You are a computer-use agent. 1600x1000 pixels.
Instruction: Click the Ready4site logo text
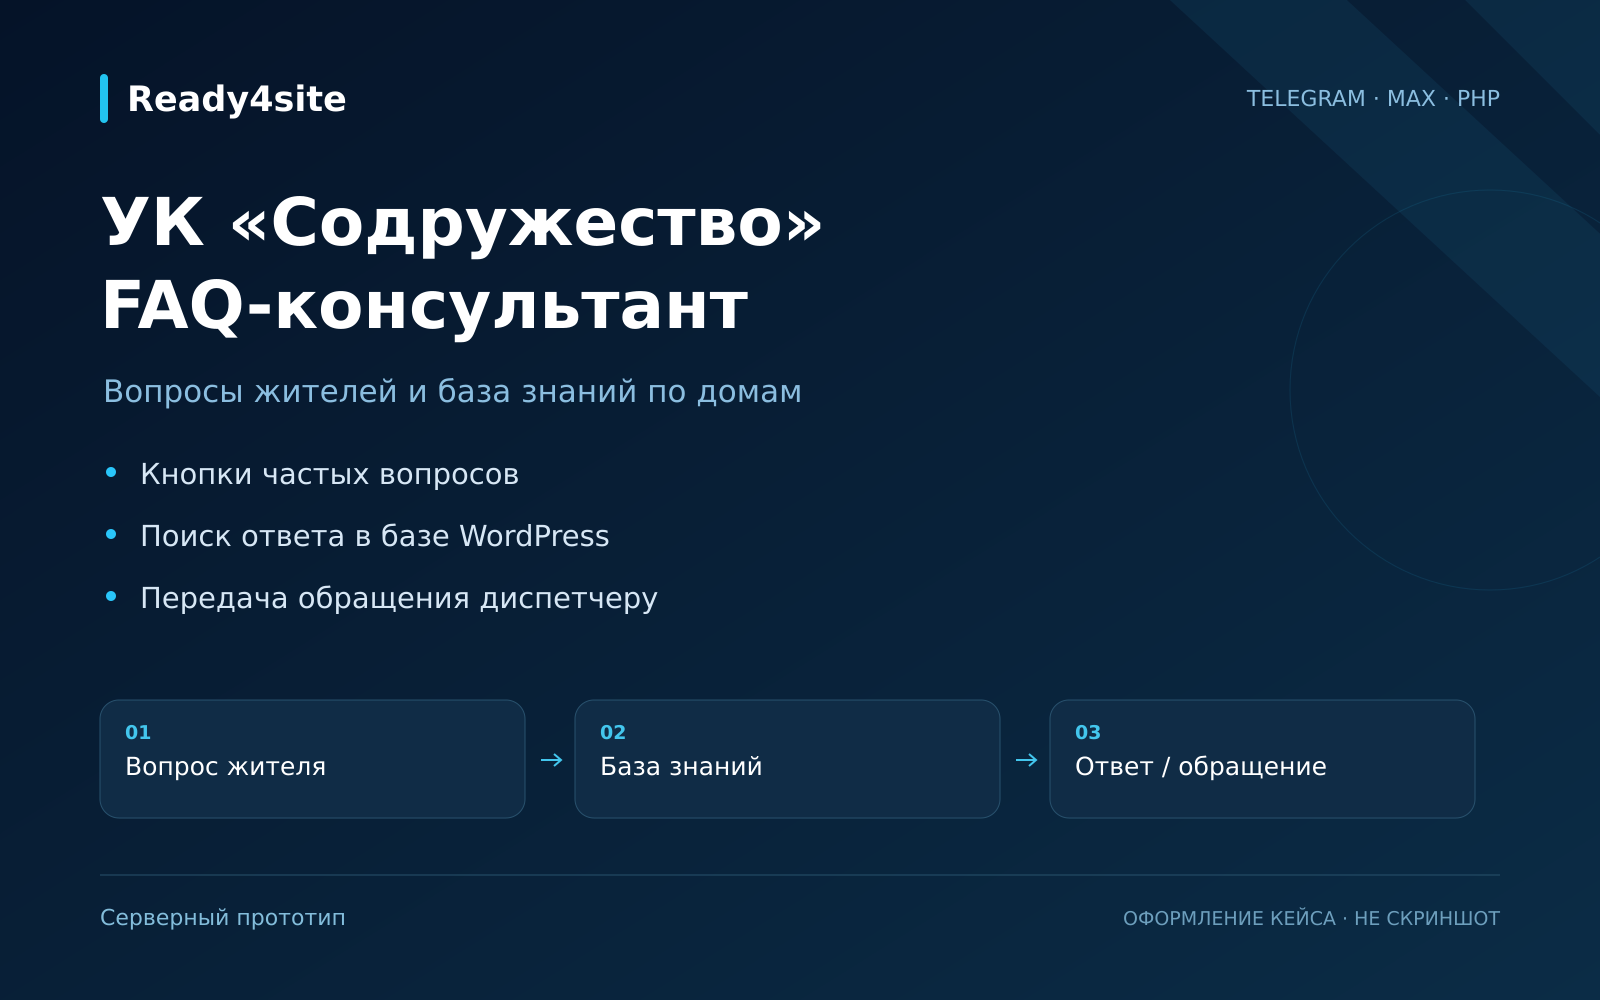pyautogui.click(x=237, y=99)
